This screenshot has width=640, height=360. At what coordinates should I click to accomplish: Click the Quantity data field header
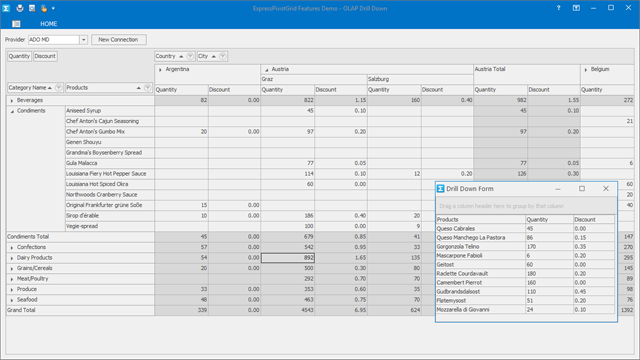pos(19,56)
